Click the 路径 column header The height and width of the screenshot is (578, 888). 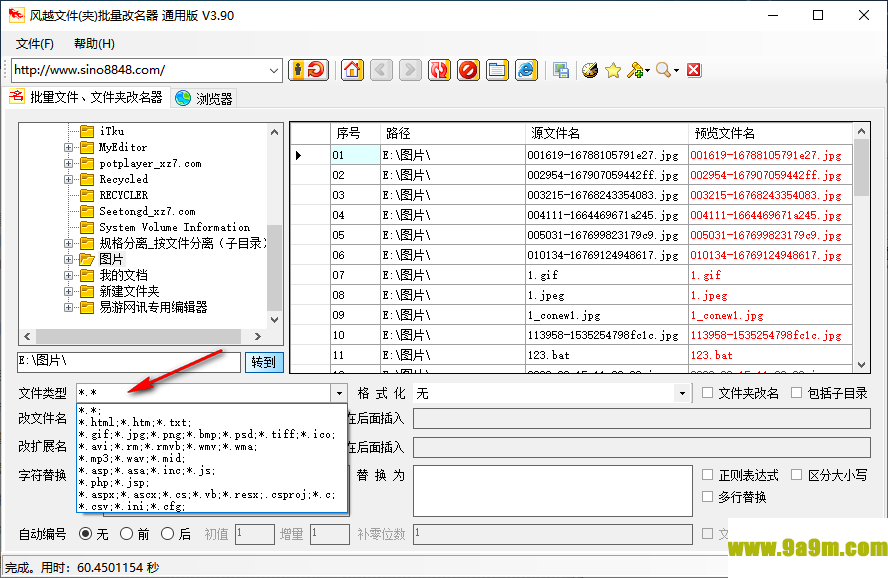pyautogui.click(x=452, y=133)
